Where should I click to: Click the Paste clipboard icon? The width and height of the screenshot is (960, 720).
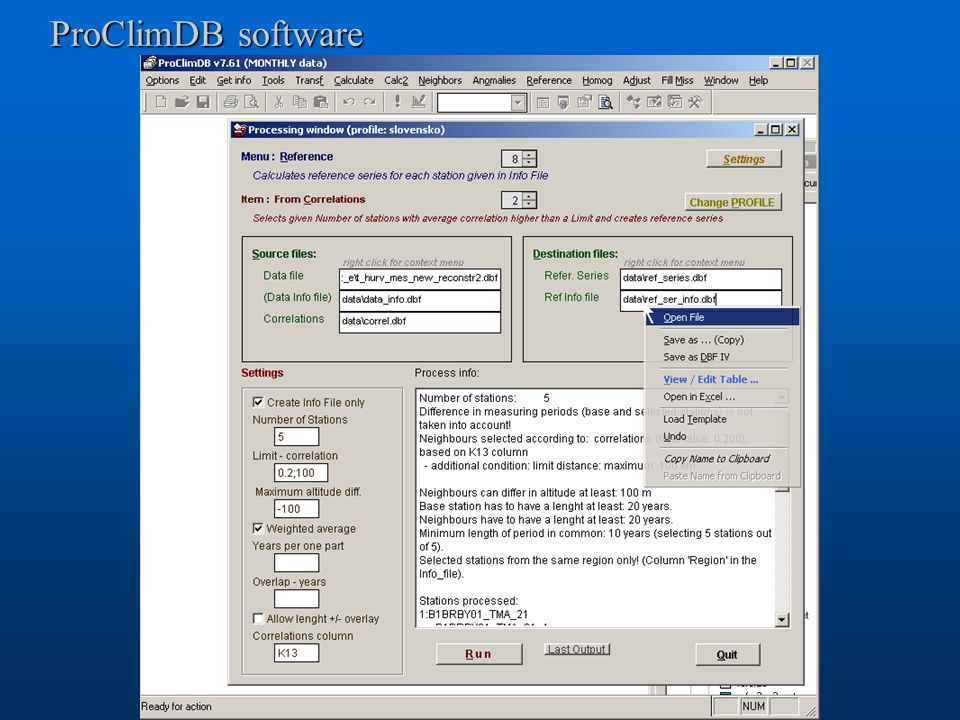[x=320, y=102]
